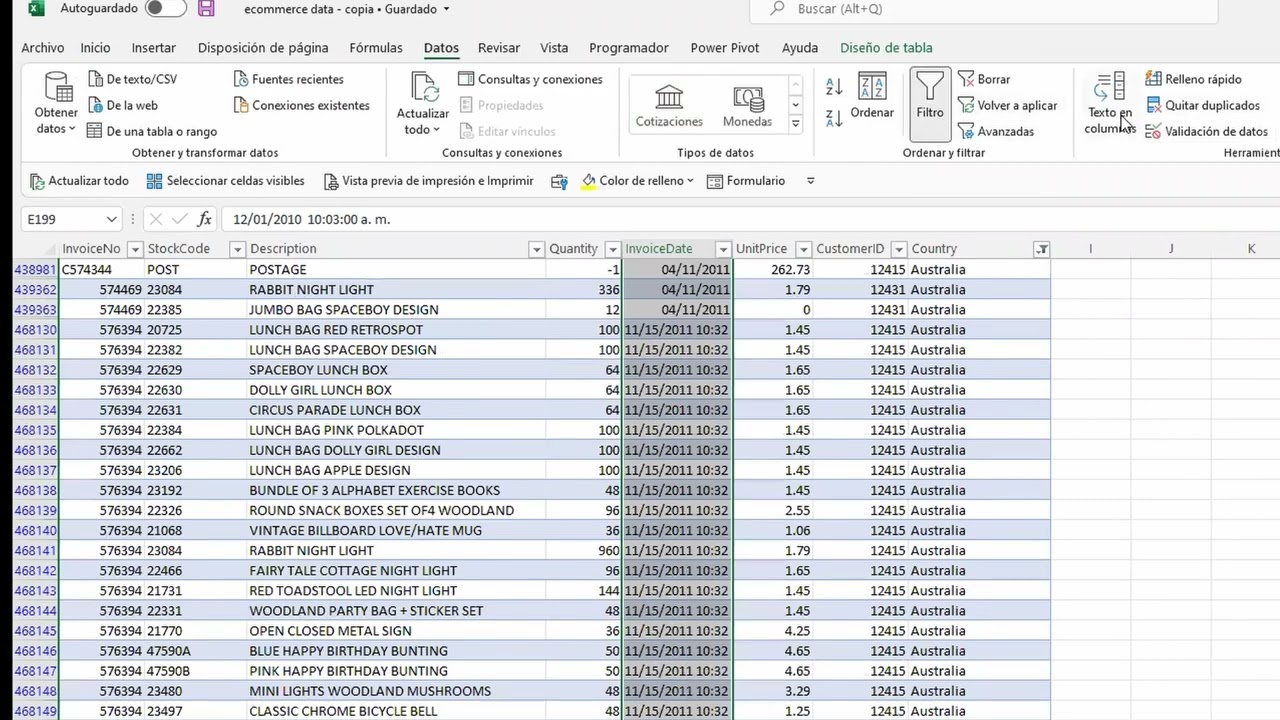Open Avanzadas filter options

pos(996,131)
